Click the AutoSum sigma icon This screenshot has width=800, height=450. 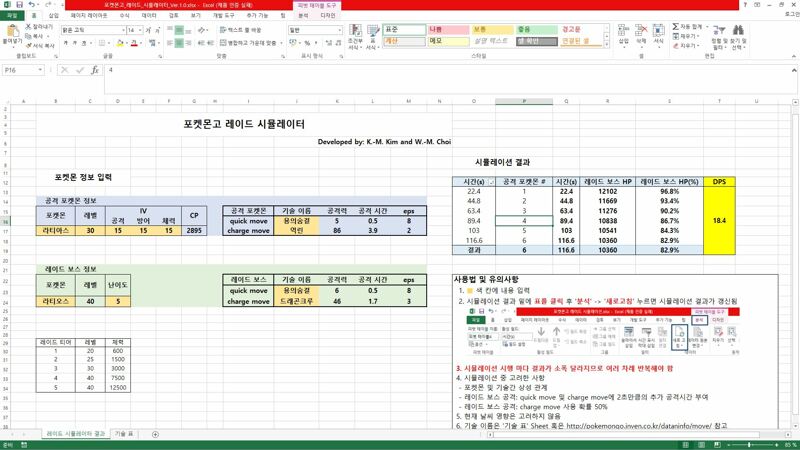676,26
